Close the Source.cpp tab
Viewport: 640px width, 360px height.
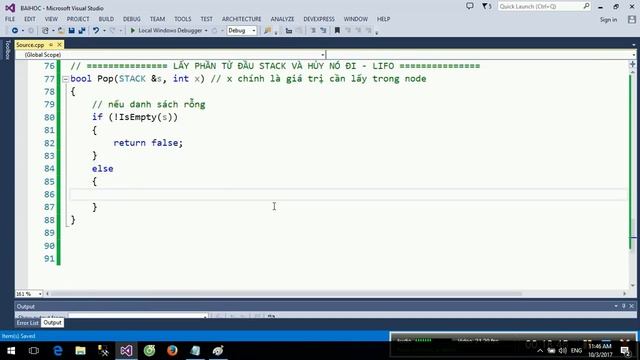pyautogui.click(x=60, y=44)
